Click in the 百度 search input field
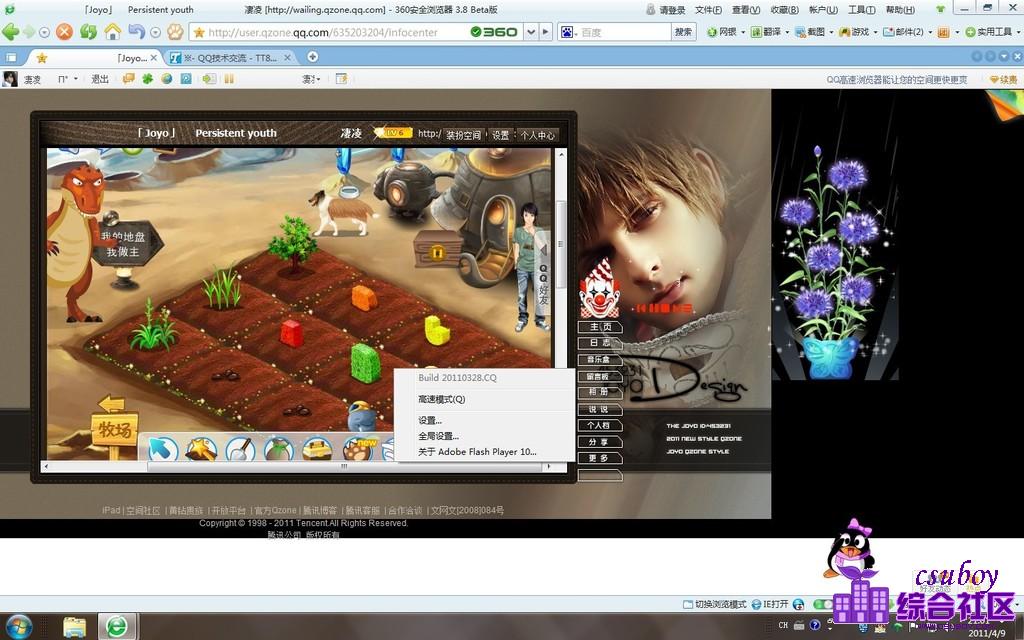The image size is (1024, 640). pos(620,32)
